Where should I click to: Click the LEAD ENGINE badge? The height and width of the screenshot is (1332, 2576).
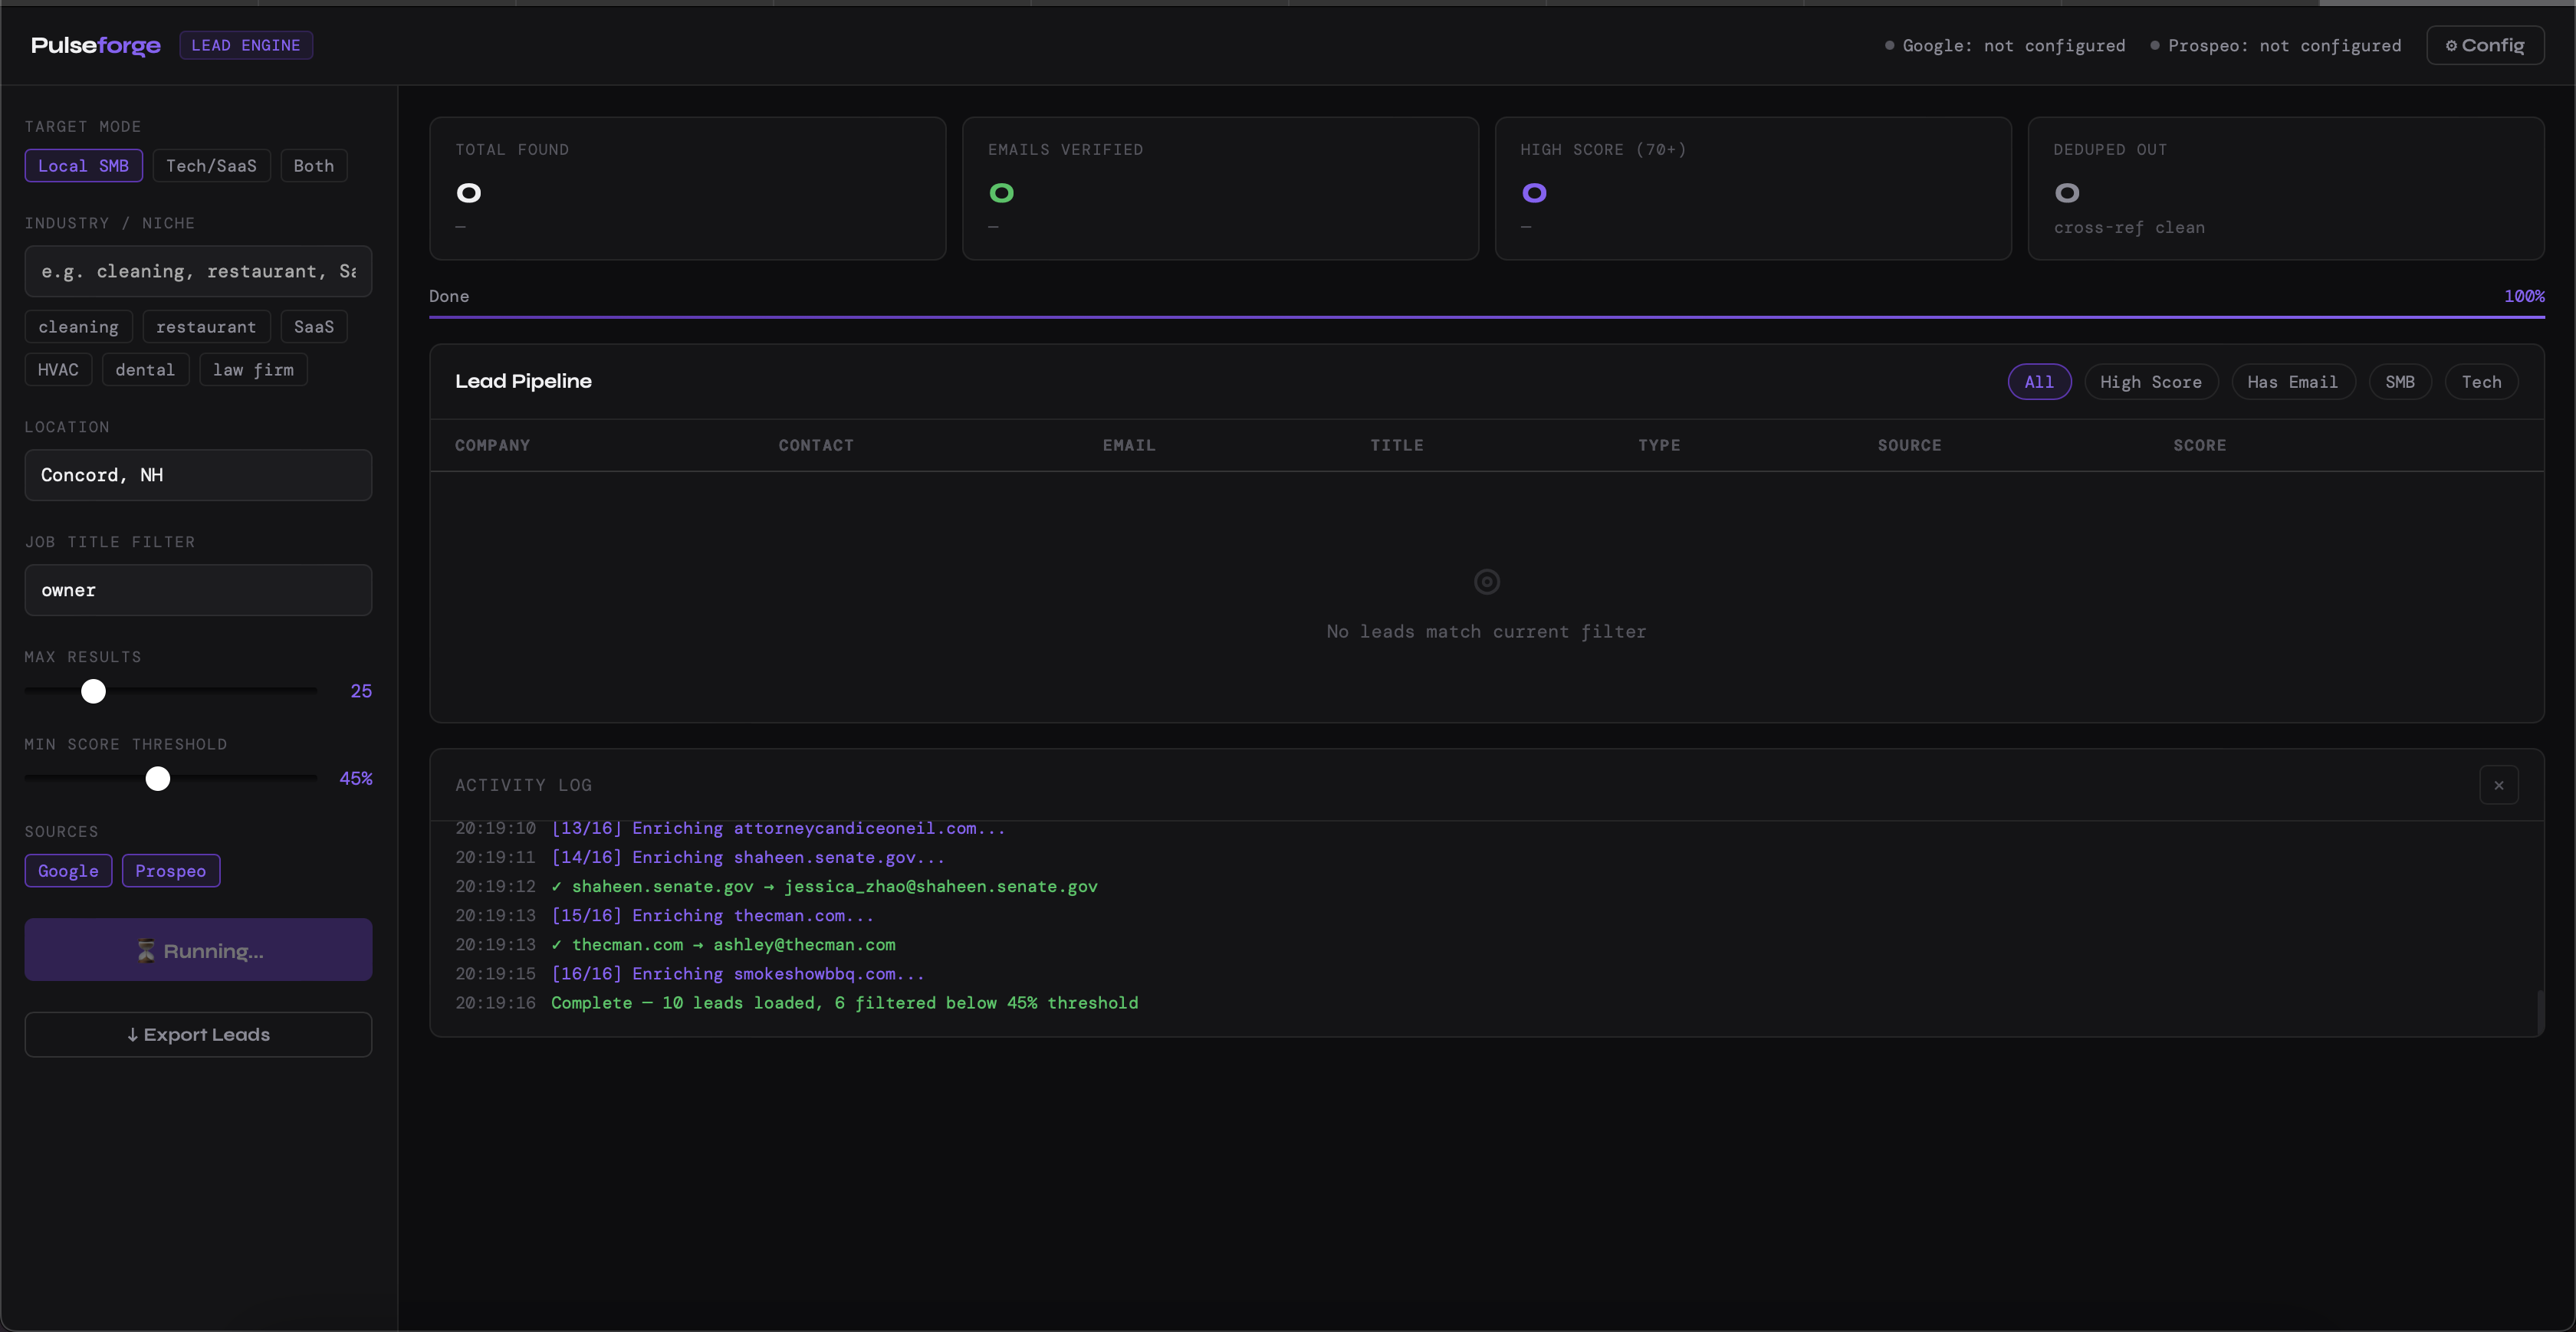click(x=246, y=44)
